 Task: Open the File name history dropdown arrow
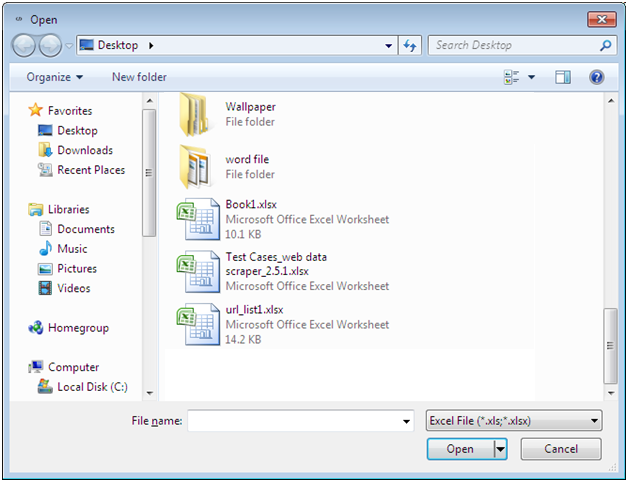coord(406,421)
